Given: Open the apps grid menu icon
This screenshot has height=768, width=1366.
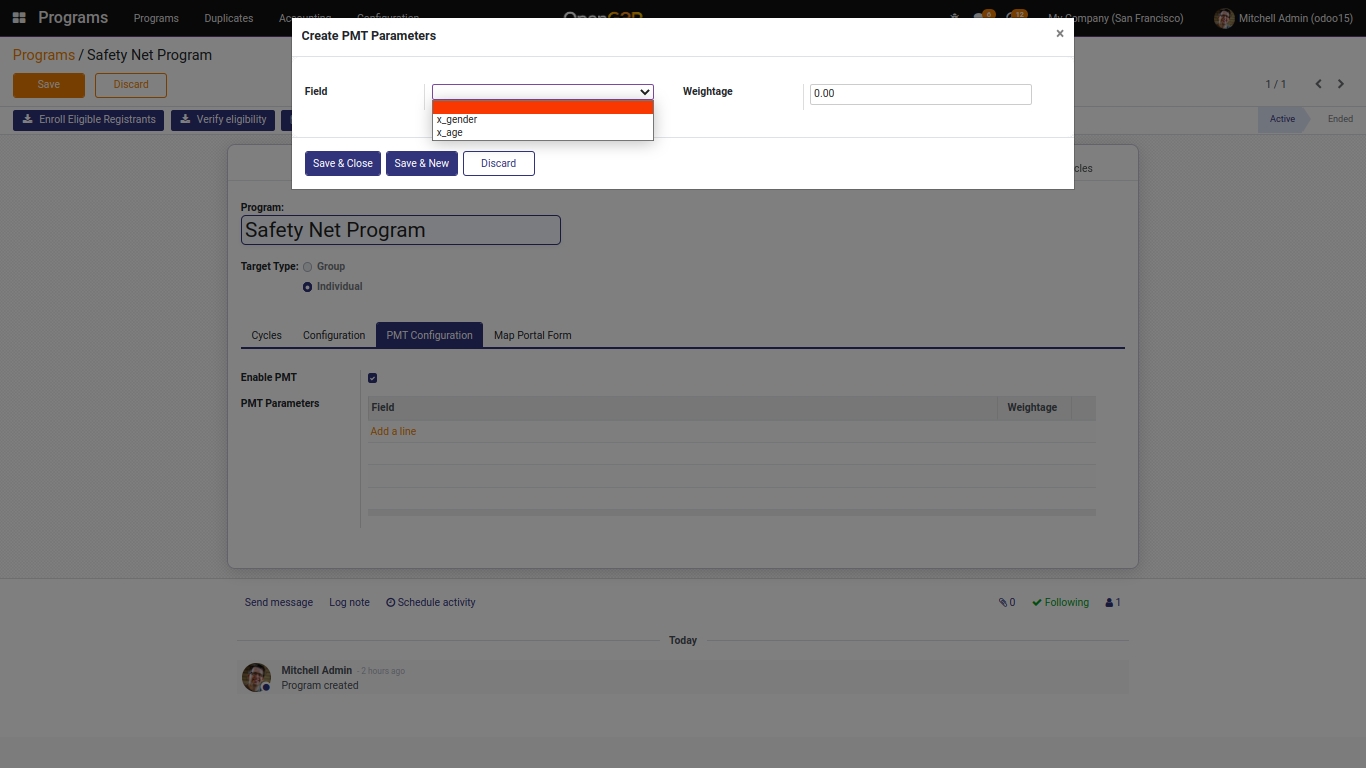Looking at the screenshot, I should (x=19, y=18).
